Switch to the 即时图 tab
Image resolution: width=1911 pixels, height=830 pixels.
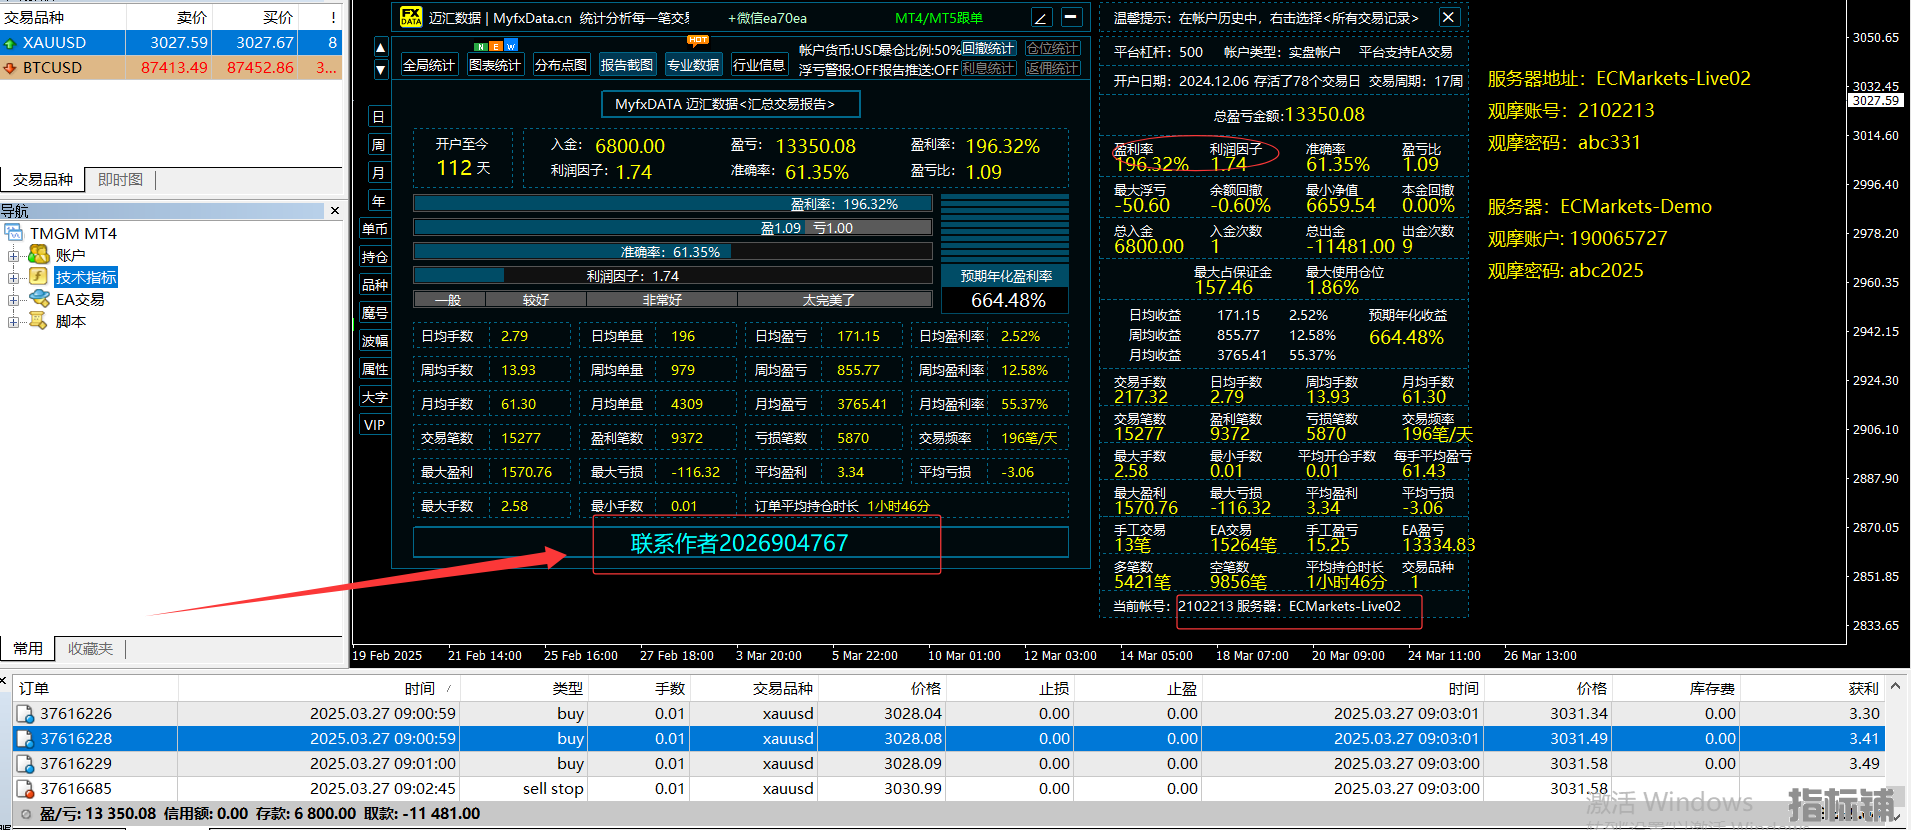(120, 180)
